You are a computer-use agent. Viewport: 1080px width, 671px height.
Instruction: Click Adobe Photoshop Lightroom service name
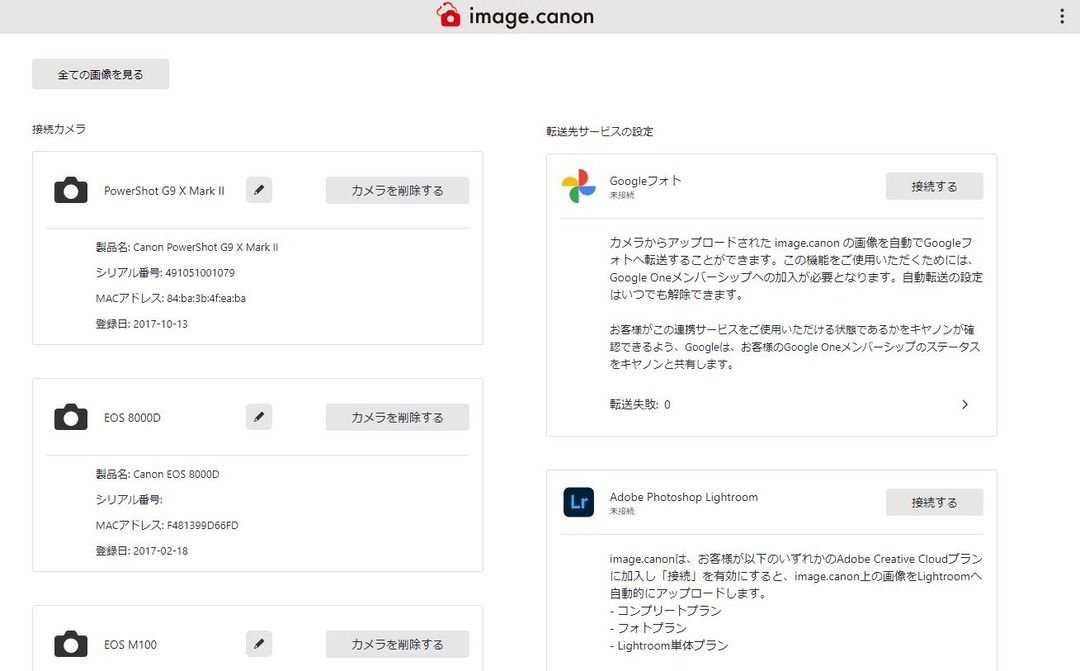[683, 497]
